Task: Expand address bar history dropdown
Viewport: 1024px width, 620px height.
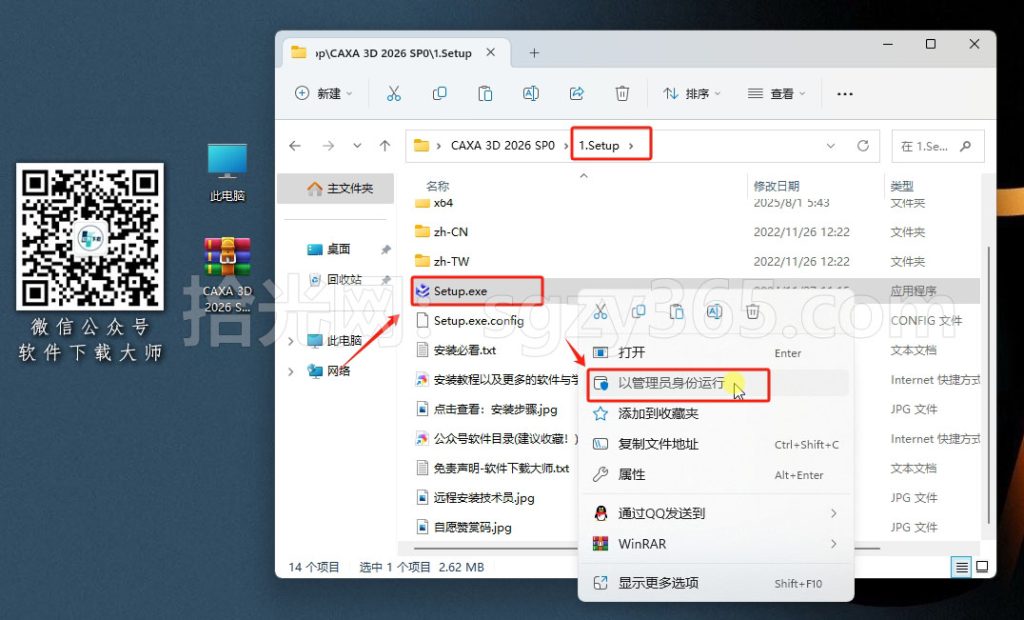Action: pyautogui.click(x=831, y=146)
